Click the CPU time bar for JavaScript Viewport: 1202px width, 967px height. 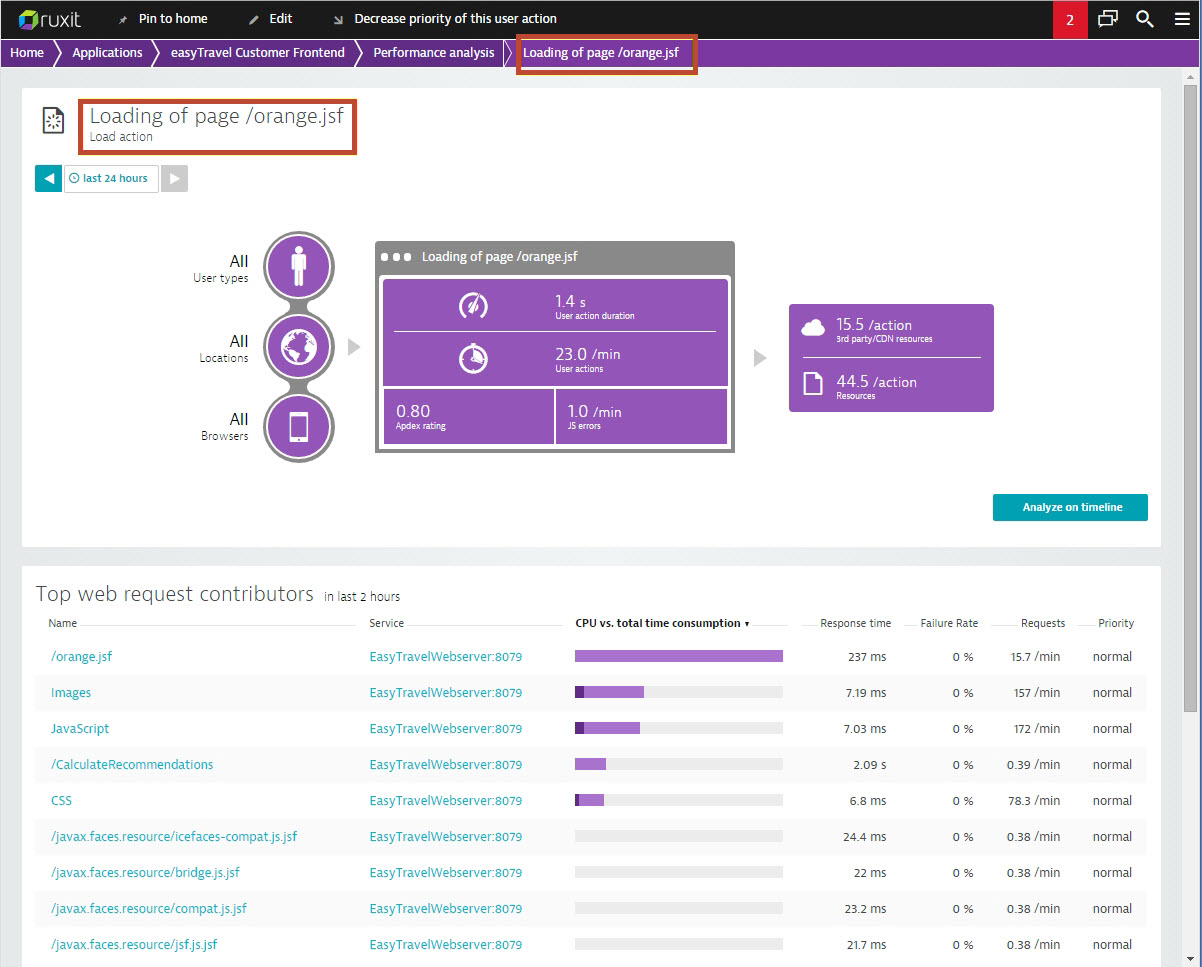[679, 728]
